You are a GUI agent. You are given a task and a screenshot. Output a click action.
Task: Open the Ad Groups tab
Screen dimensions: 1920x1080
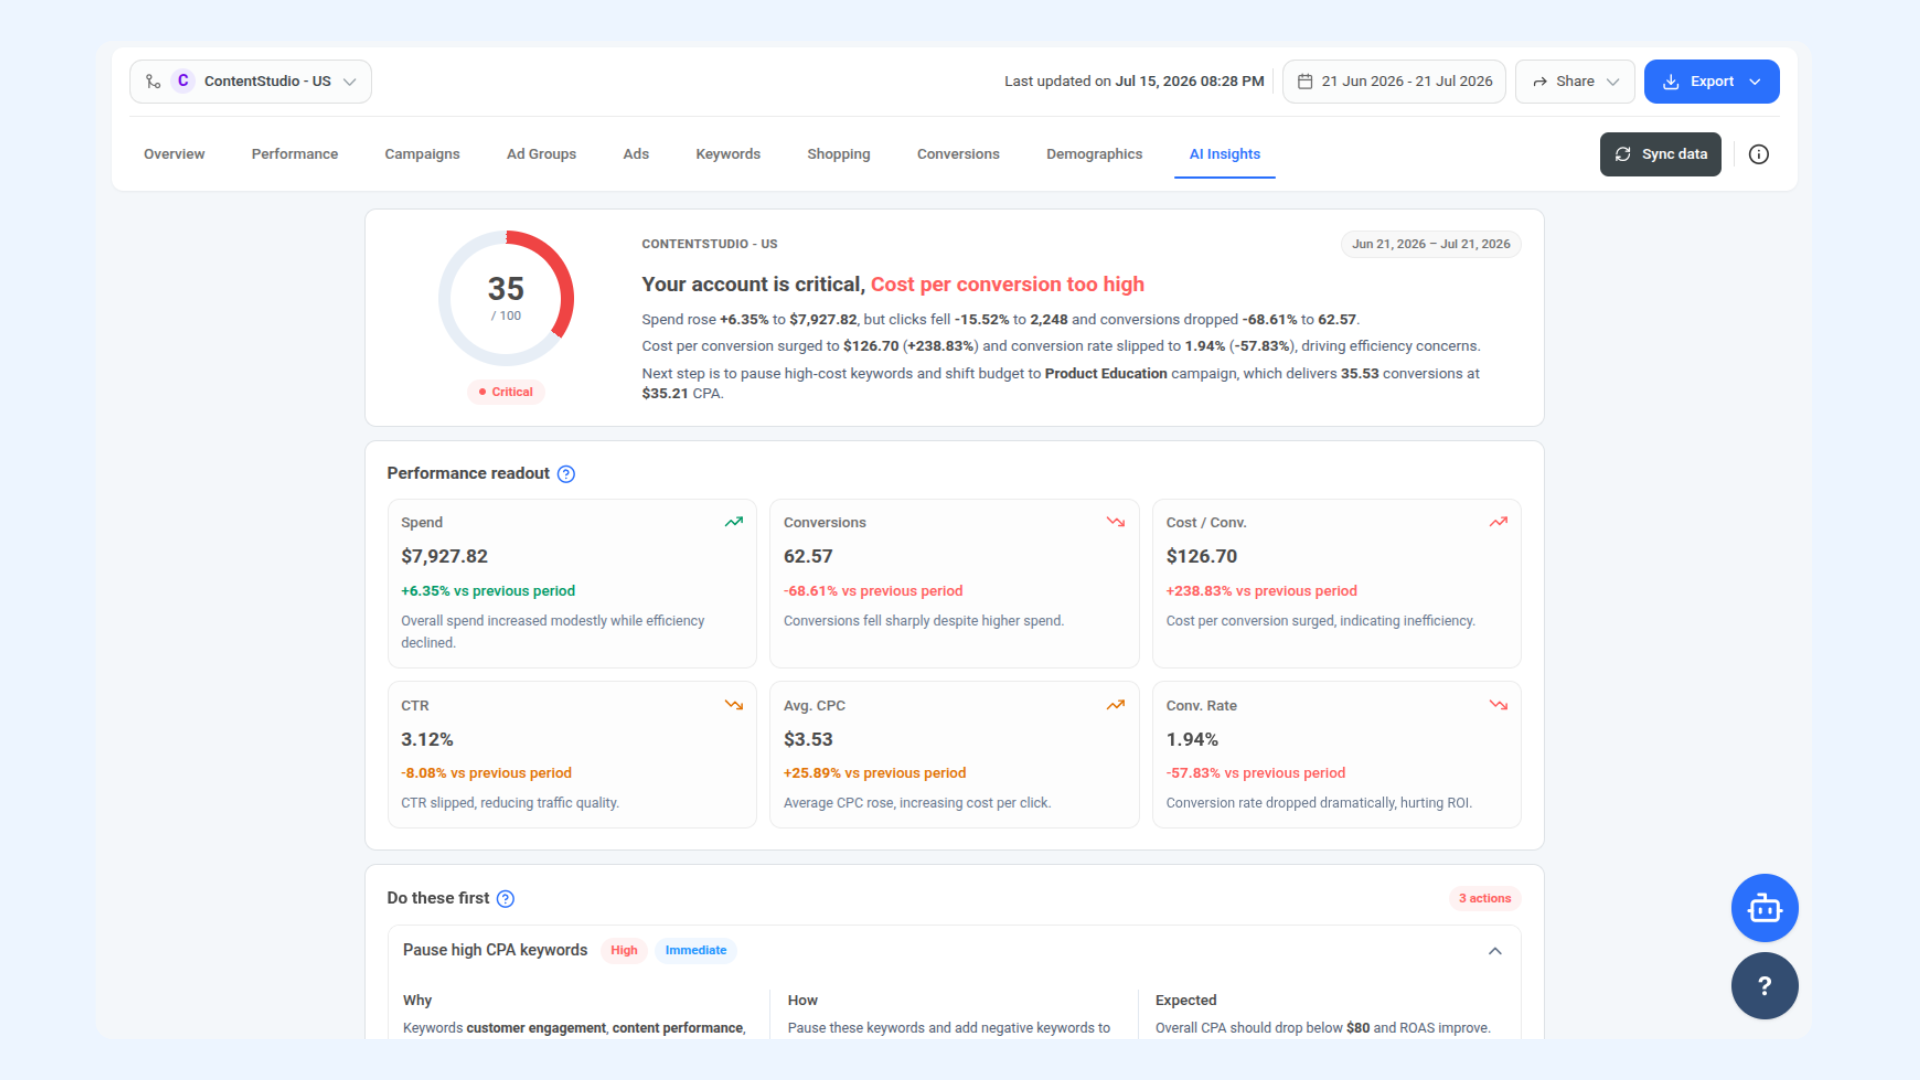coord(541,154)
